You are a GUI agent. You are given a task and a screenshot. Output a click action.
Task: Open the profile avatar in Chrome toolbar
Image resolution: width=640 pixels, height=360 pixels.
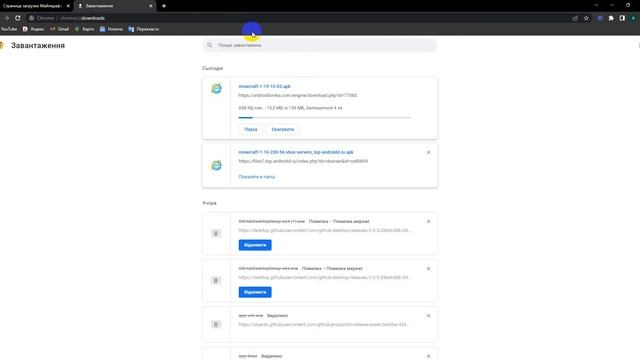pyautogui.click(x=633, y=18)
